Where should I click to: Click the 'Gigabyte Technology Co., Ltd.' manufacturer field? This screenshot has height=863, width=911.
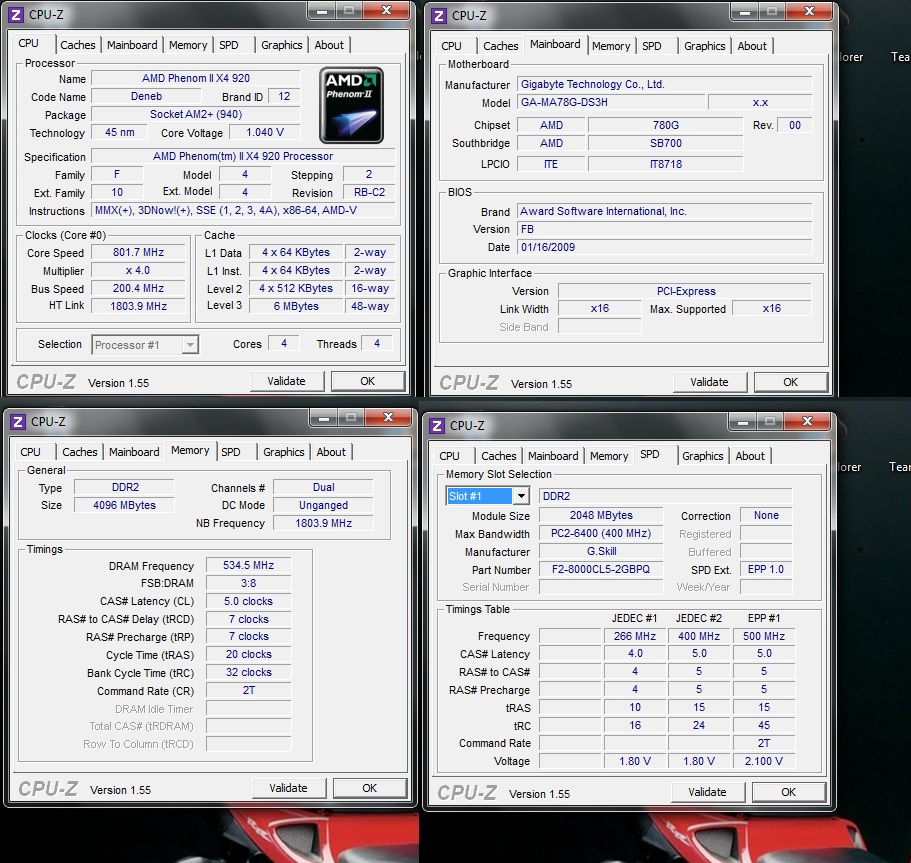[665, 84]
